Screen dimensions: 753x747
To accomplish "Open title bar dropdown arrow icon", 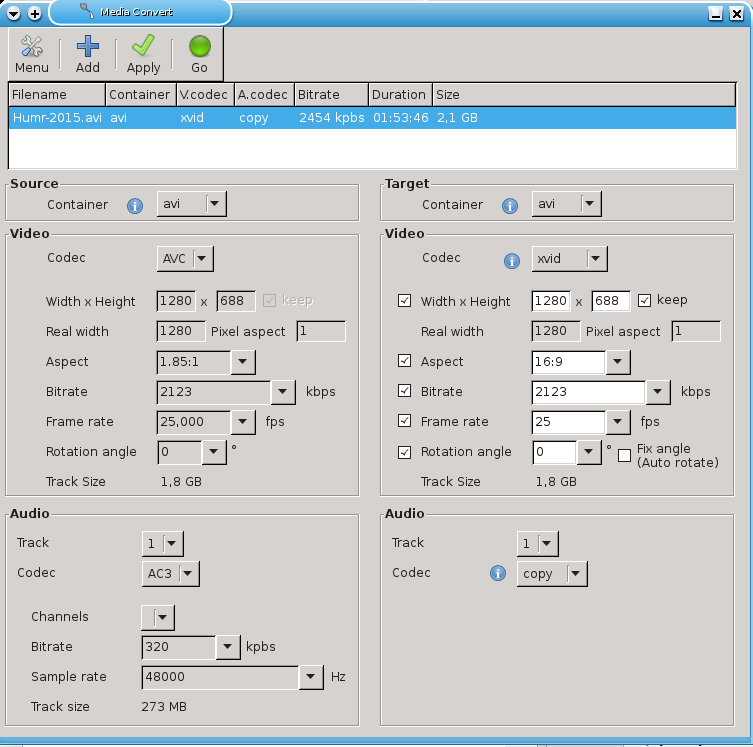I will point(13,13).
